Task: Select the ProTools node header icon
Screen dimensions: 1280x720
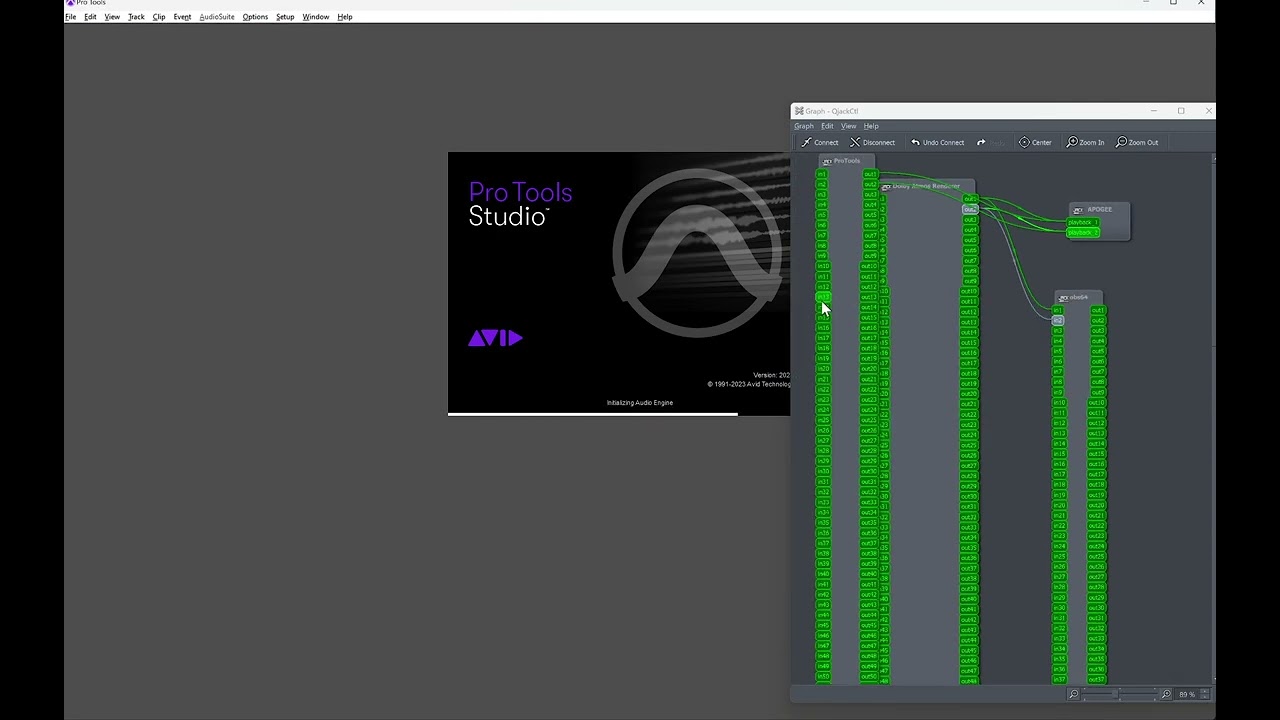Action: [827, 161]
